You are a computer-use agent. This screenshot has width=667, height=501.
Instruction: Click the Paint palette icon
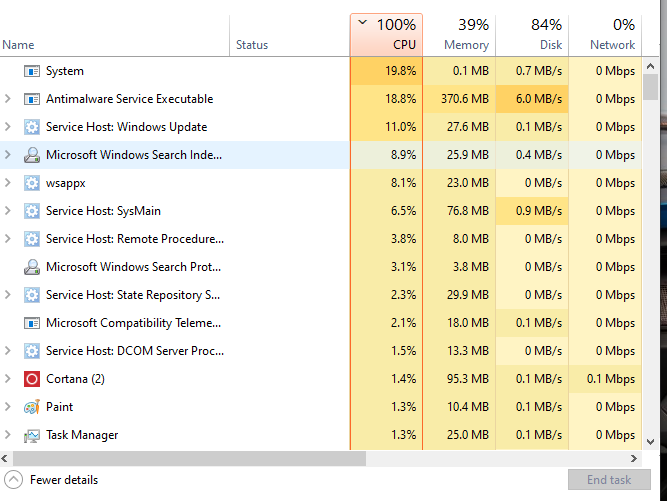(32, 407)
